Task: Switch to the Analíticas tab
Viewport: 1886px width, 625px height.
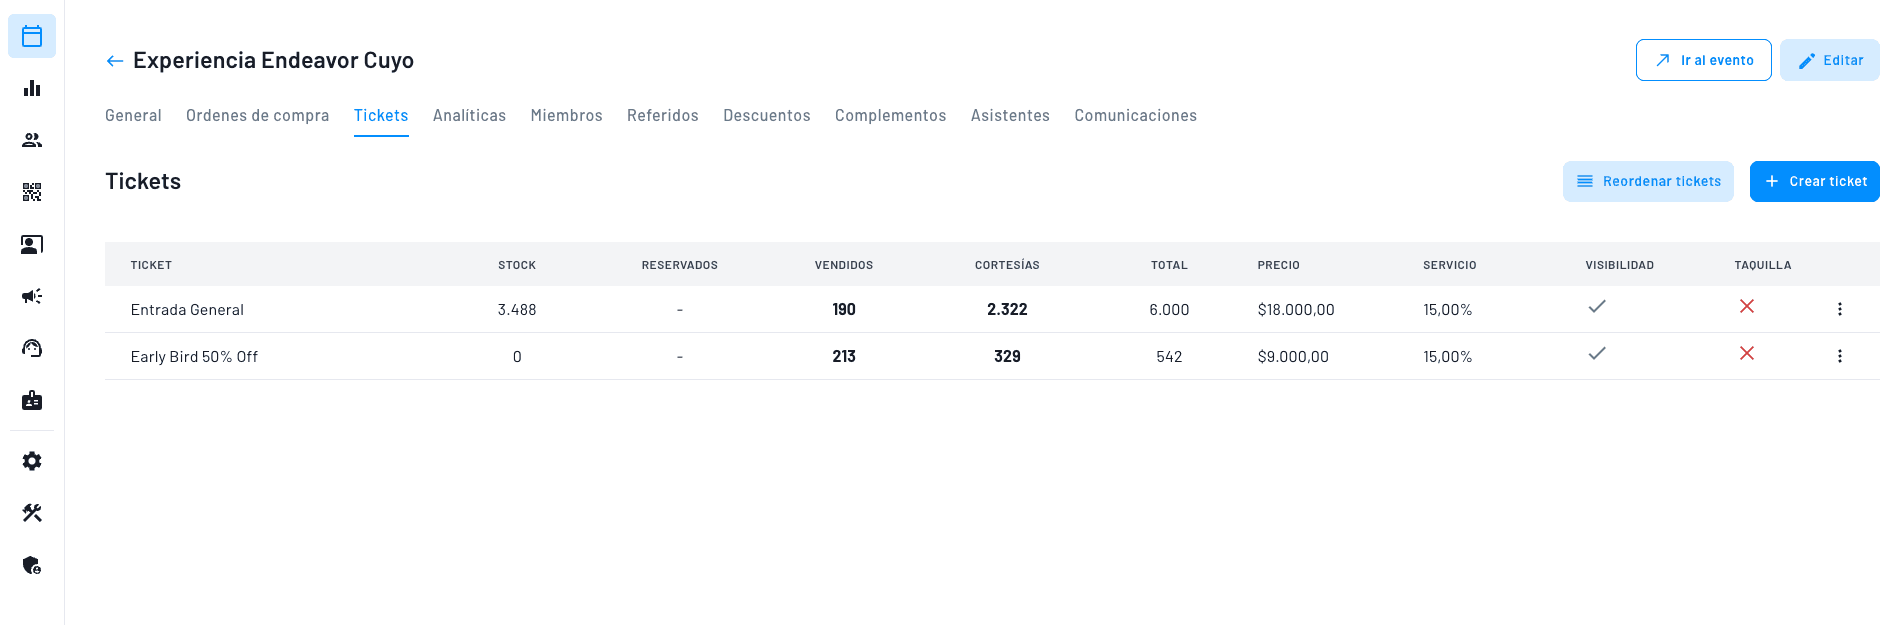Action: pyautogui.click(x=469, y=116)
